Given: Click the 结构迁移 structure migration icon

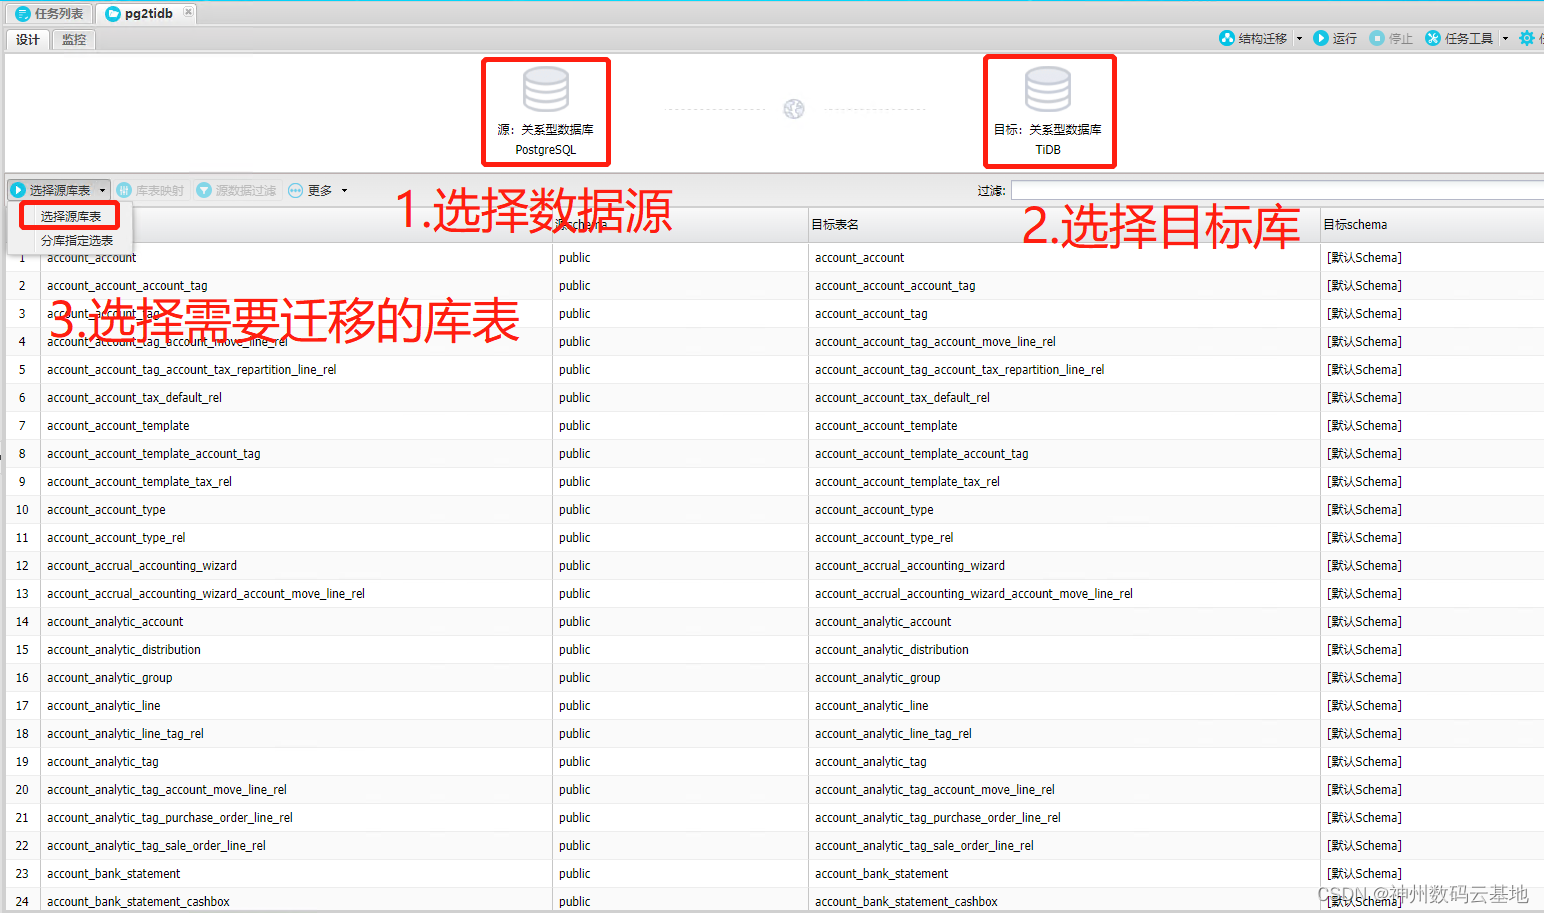Looking at the screenshot, I should [1227, 38].
